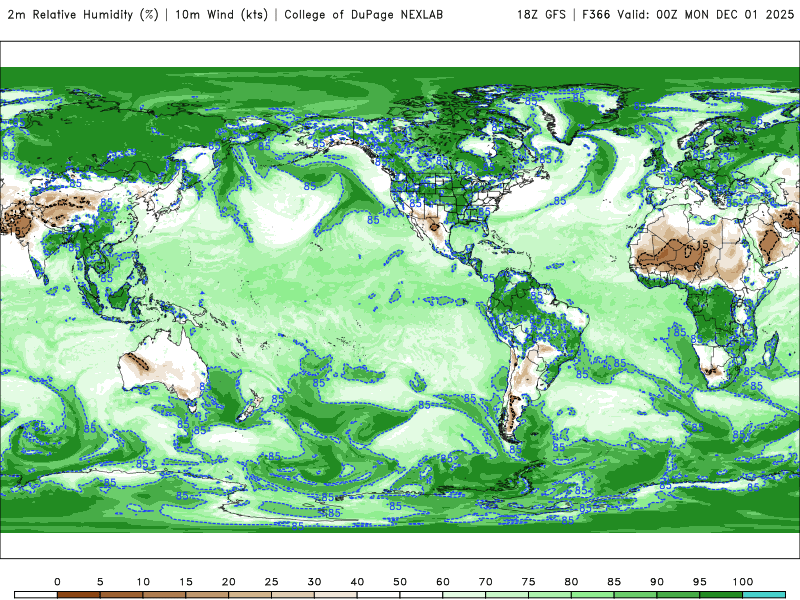Click the "70" label on the color scale
Viewport: 800px width, 600px height.
[x=486, y=582]
